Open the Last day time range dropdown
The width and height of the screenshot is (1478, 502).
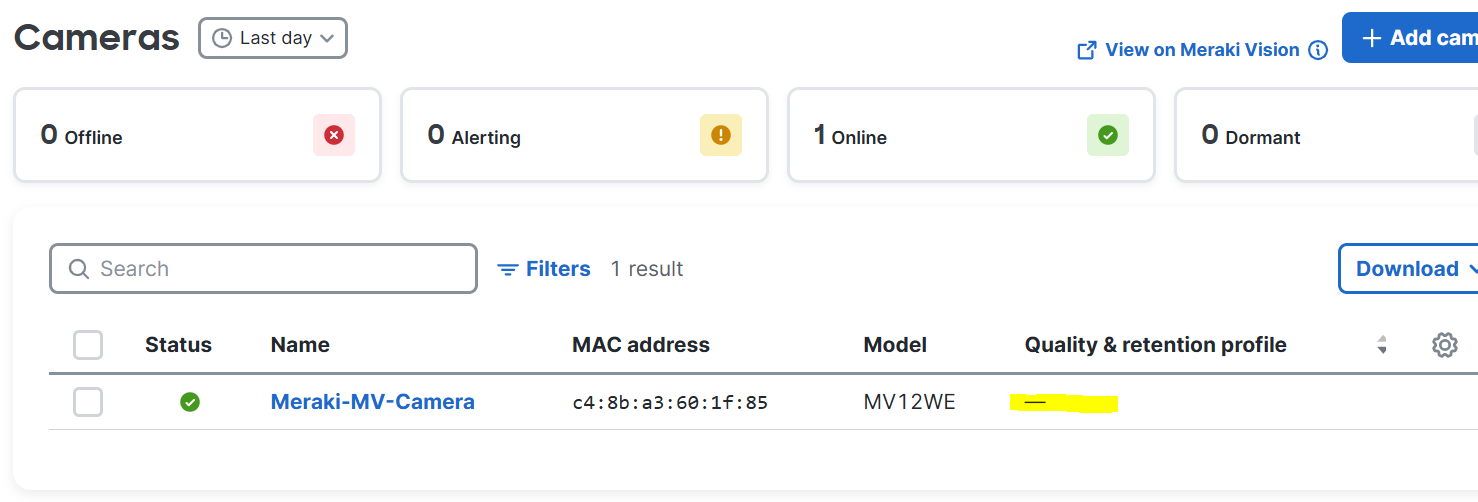[x=273, y=38]
